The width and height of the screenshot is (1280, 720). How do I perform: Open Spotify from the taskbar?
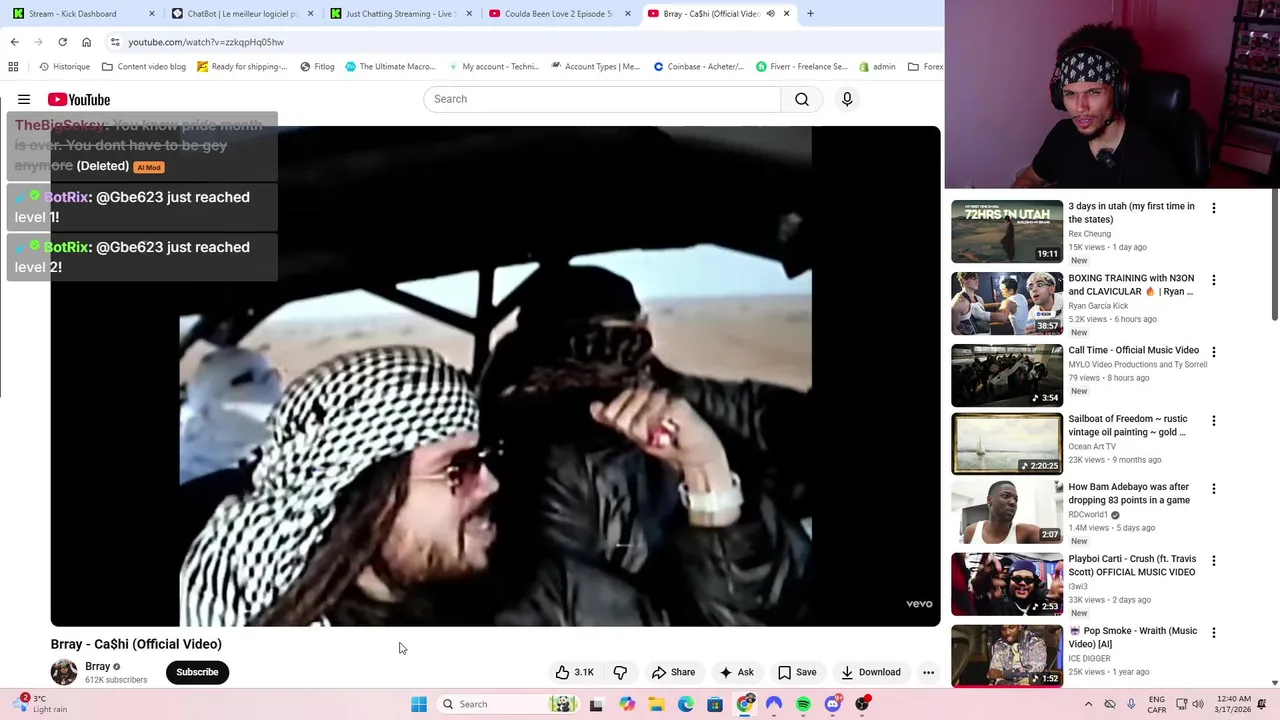[x=803, y=704]
